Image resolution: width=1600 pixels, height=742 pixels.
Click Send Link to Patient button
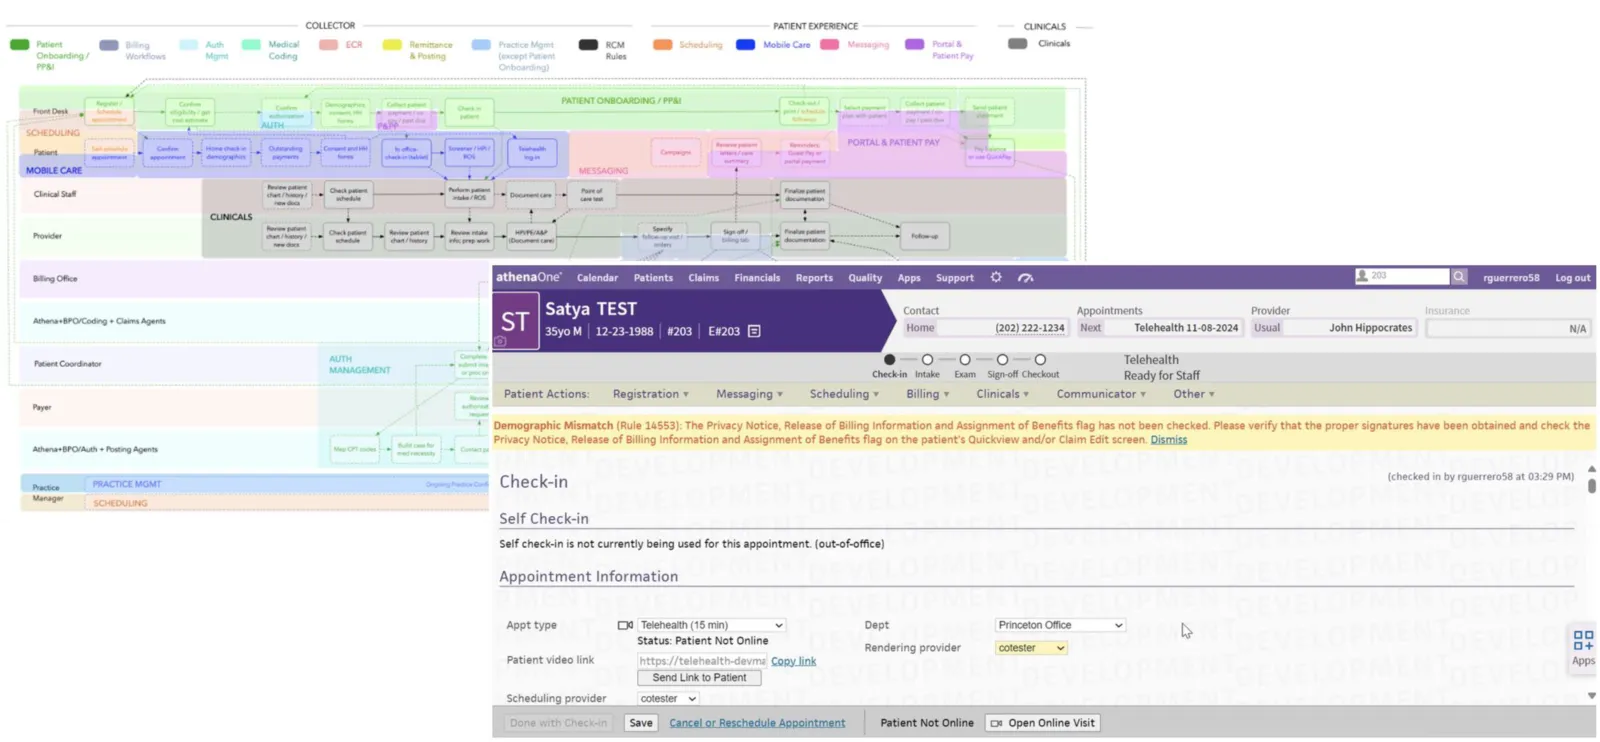(x=699, y=677)
